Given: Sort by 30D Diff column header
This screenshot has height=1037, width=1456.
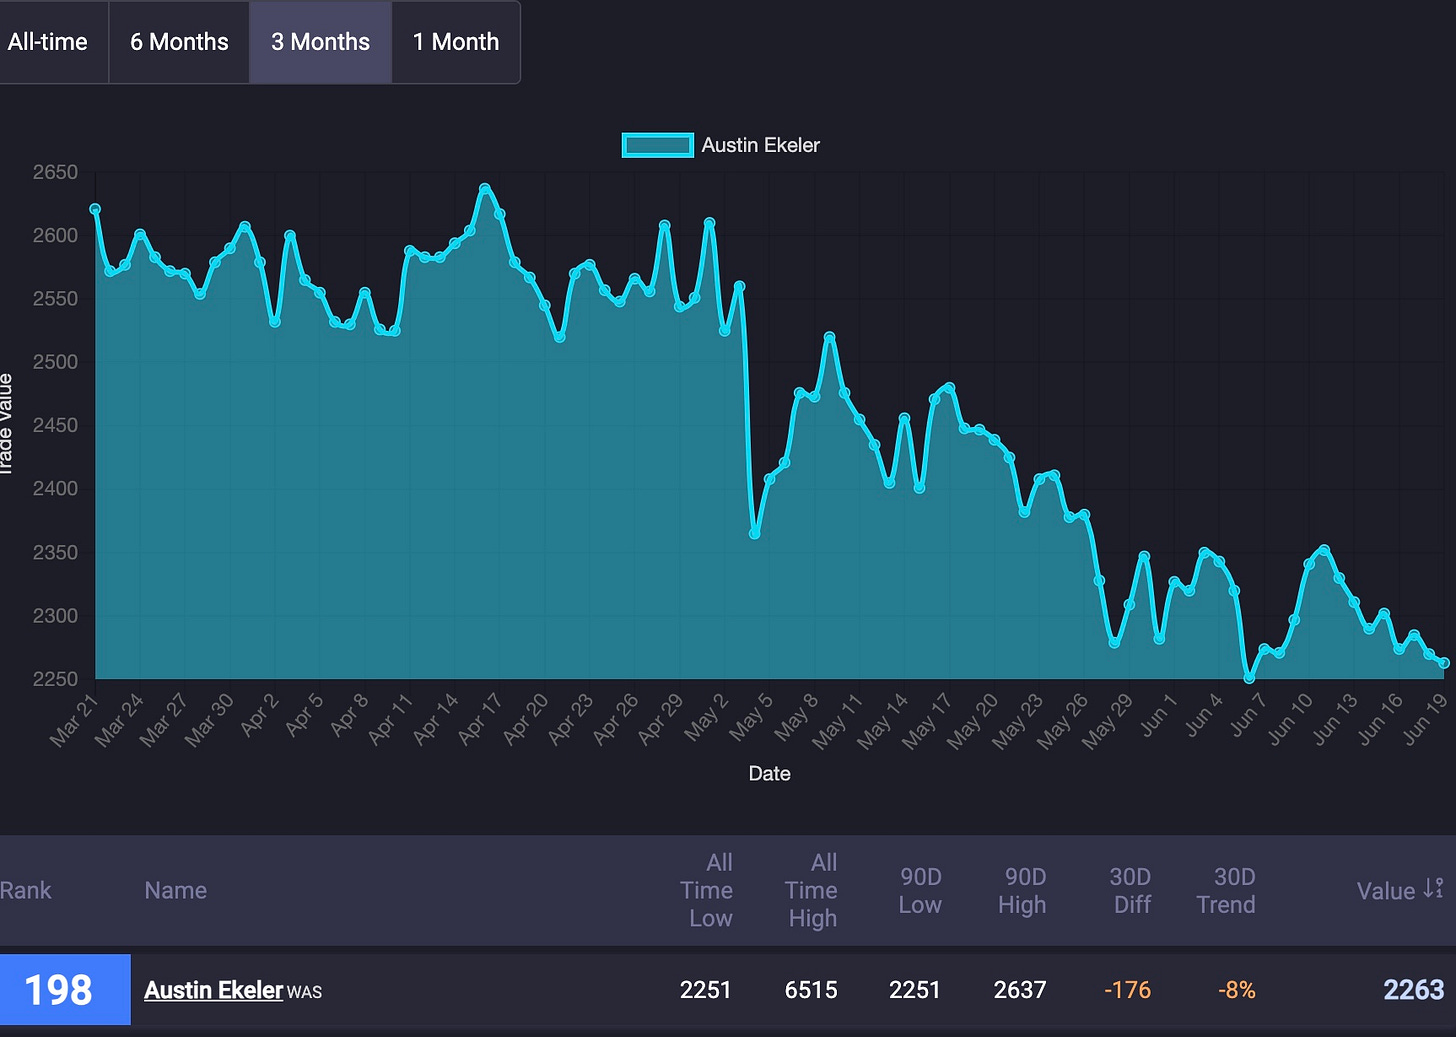Looking at the screenshot, I should [x=1130, y=891].
